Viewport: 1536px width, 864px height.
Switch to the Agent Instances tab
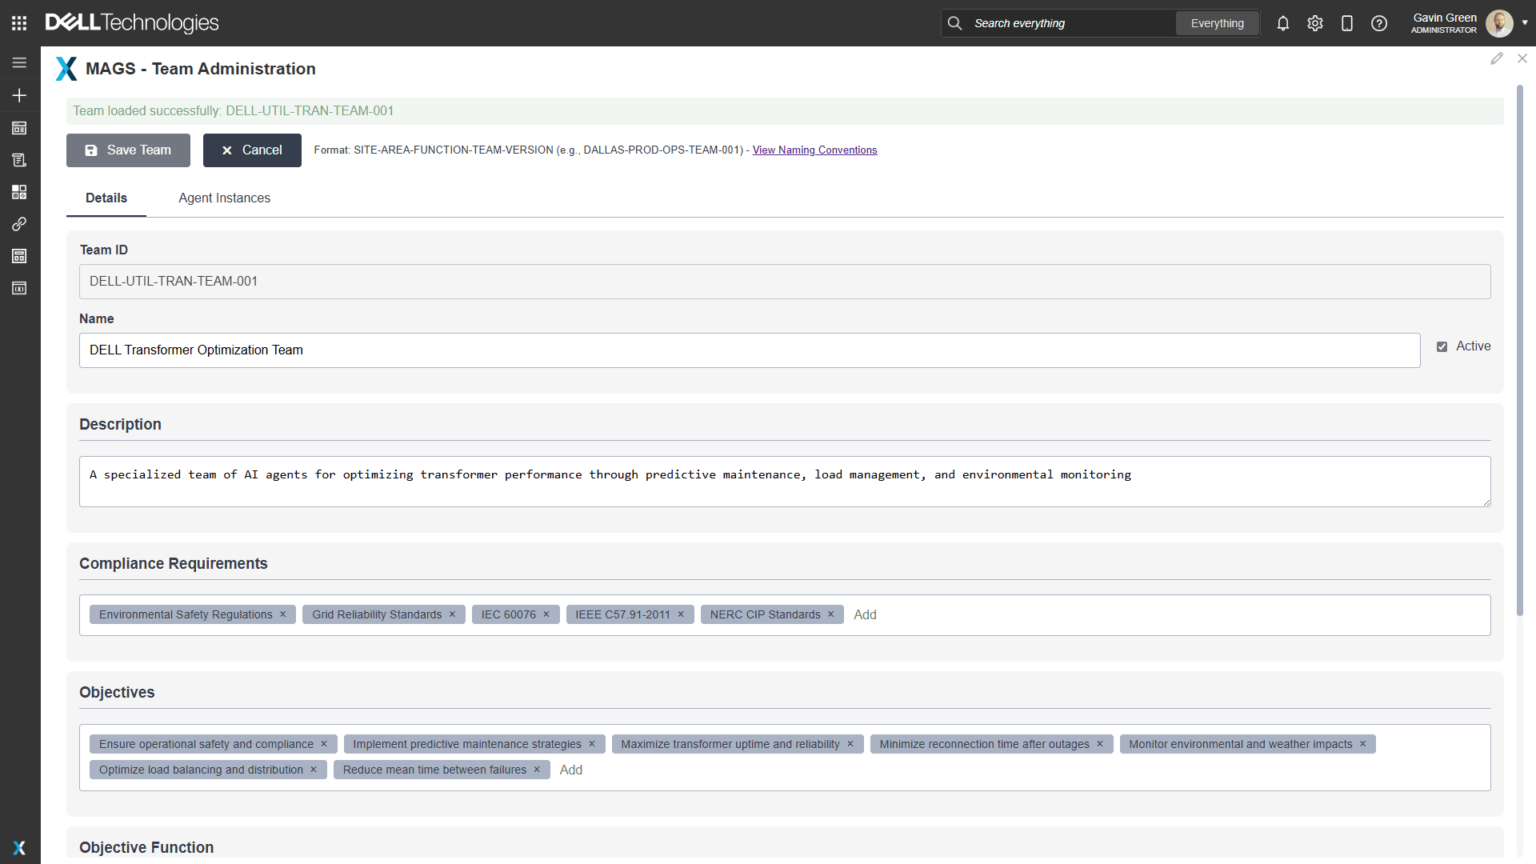(x=224, y=198)
